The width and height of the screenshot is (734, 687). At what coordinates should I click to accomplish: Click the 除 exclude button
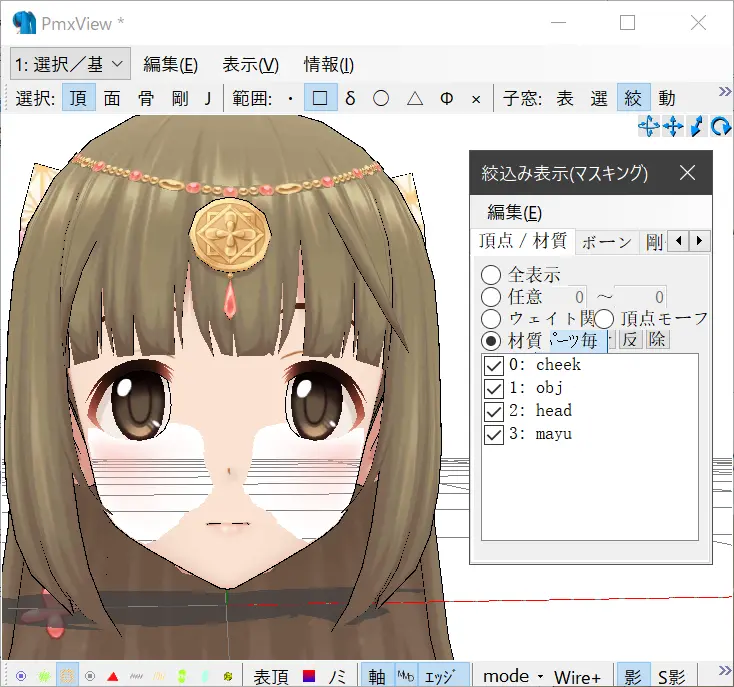pyautogui.click(x=657, y=340)
